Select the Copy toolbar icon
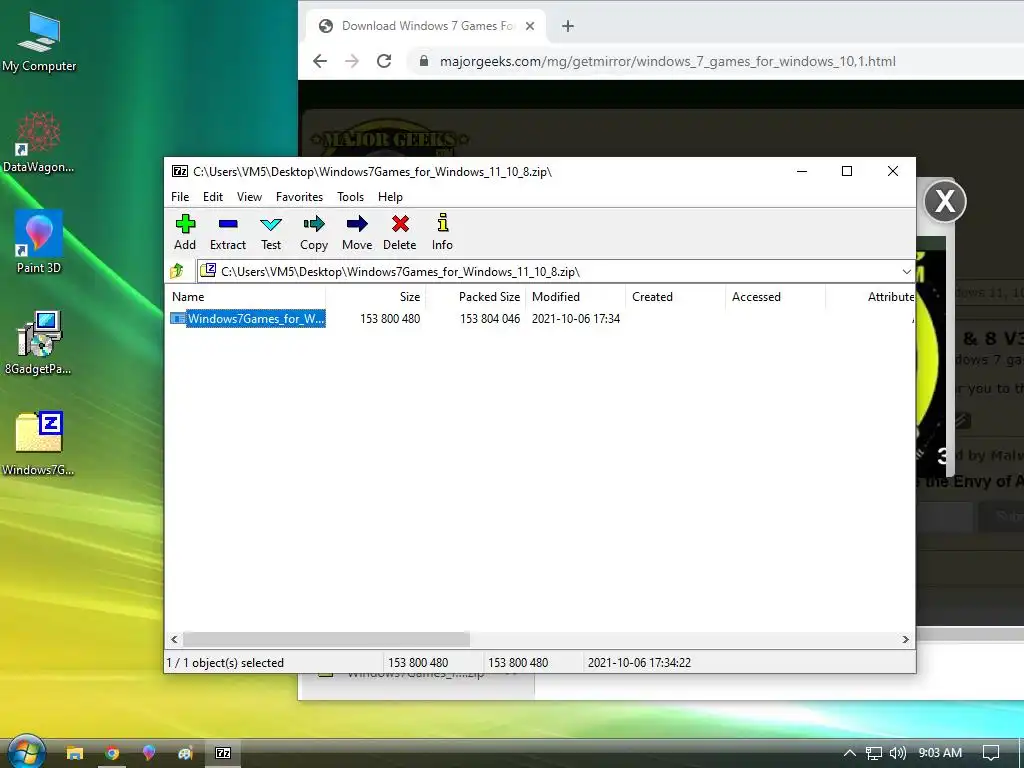 tap(313, 232)
